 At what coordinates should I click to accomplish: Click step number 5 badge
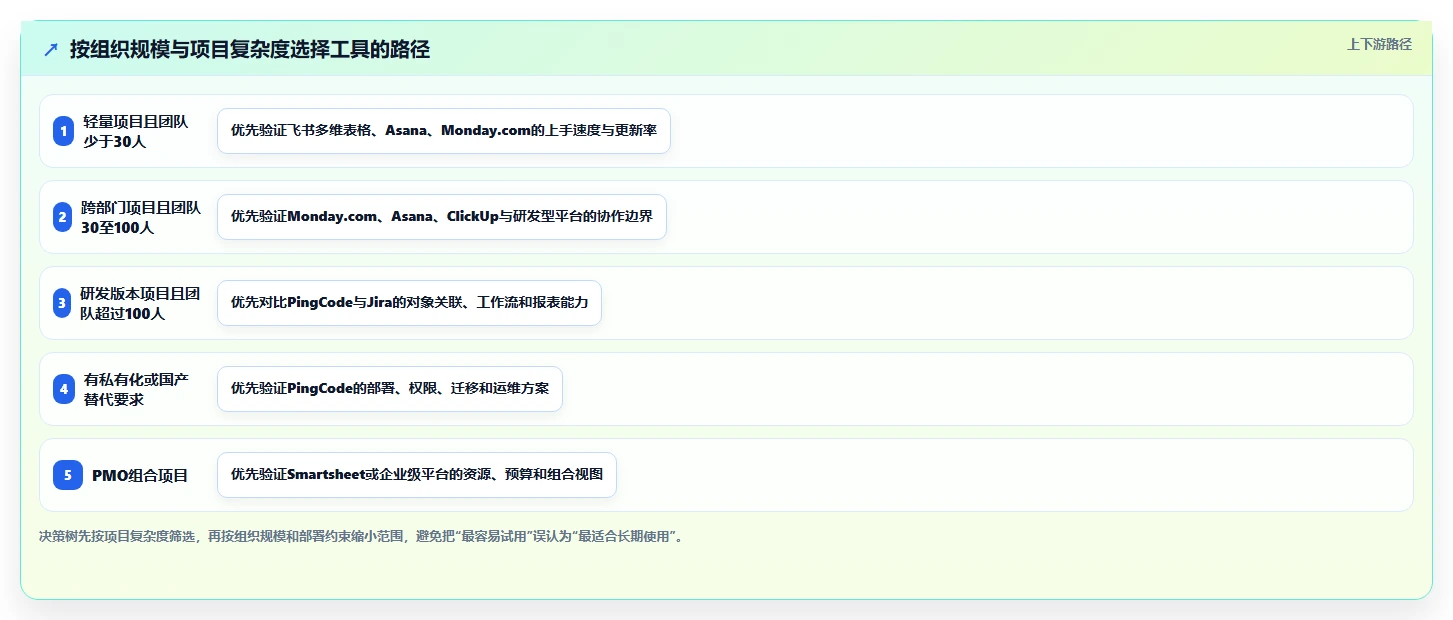coord(68,475)
